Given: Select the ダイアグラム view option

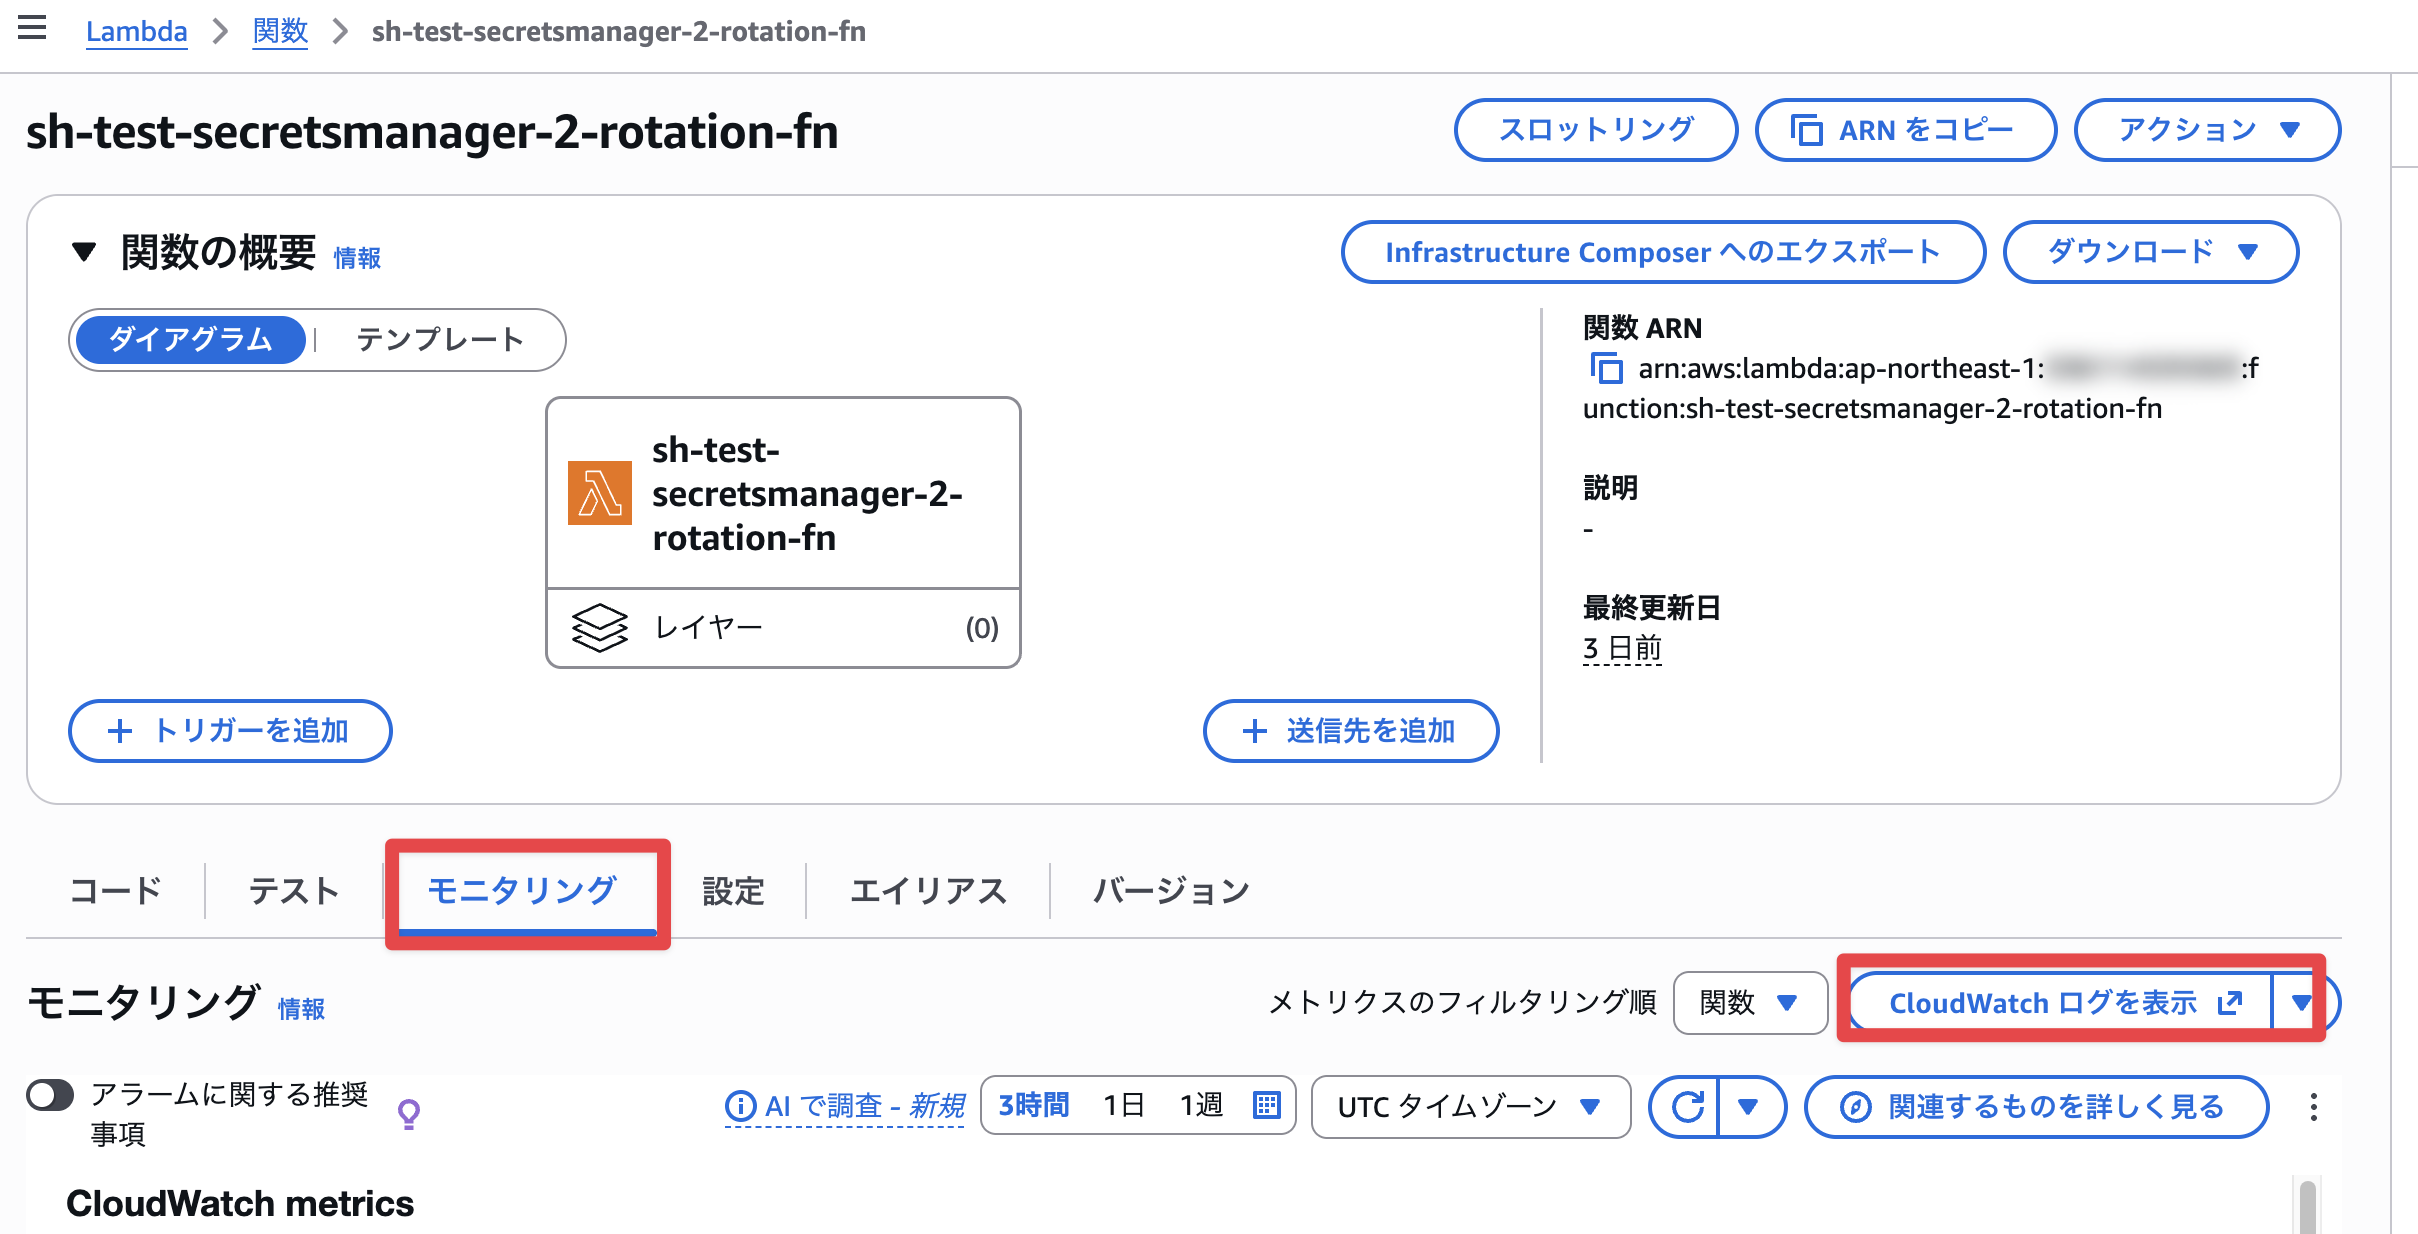Looking at the screenshot, I should pyautogui.click(x=191, y=340).
